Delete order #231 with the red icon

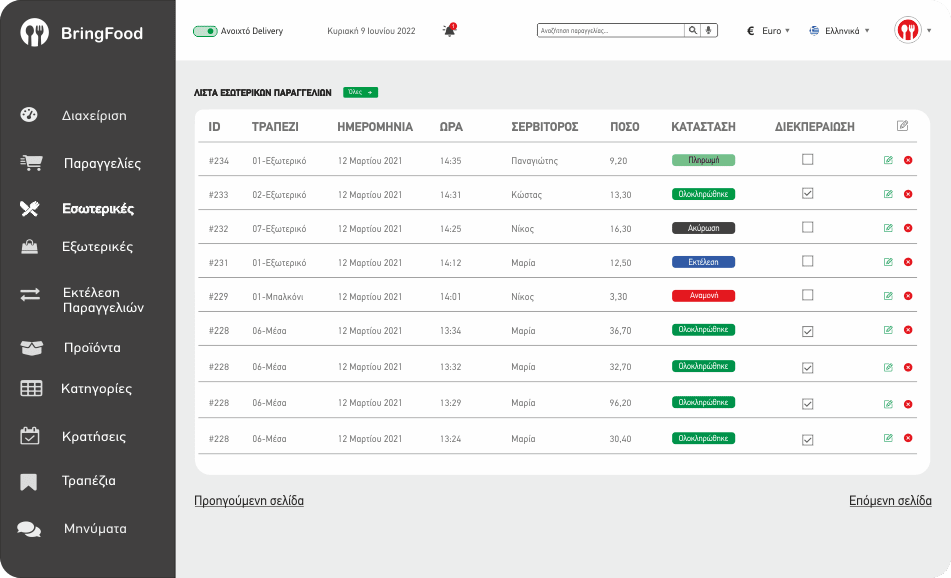908,262
